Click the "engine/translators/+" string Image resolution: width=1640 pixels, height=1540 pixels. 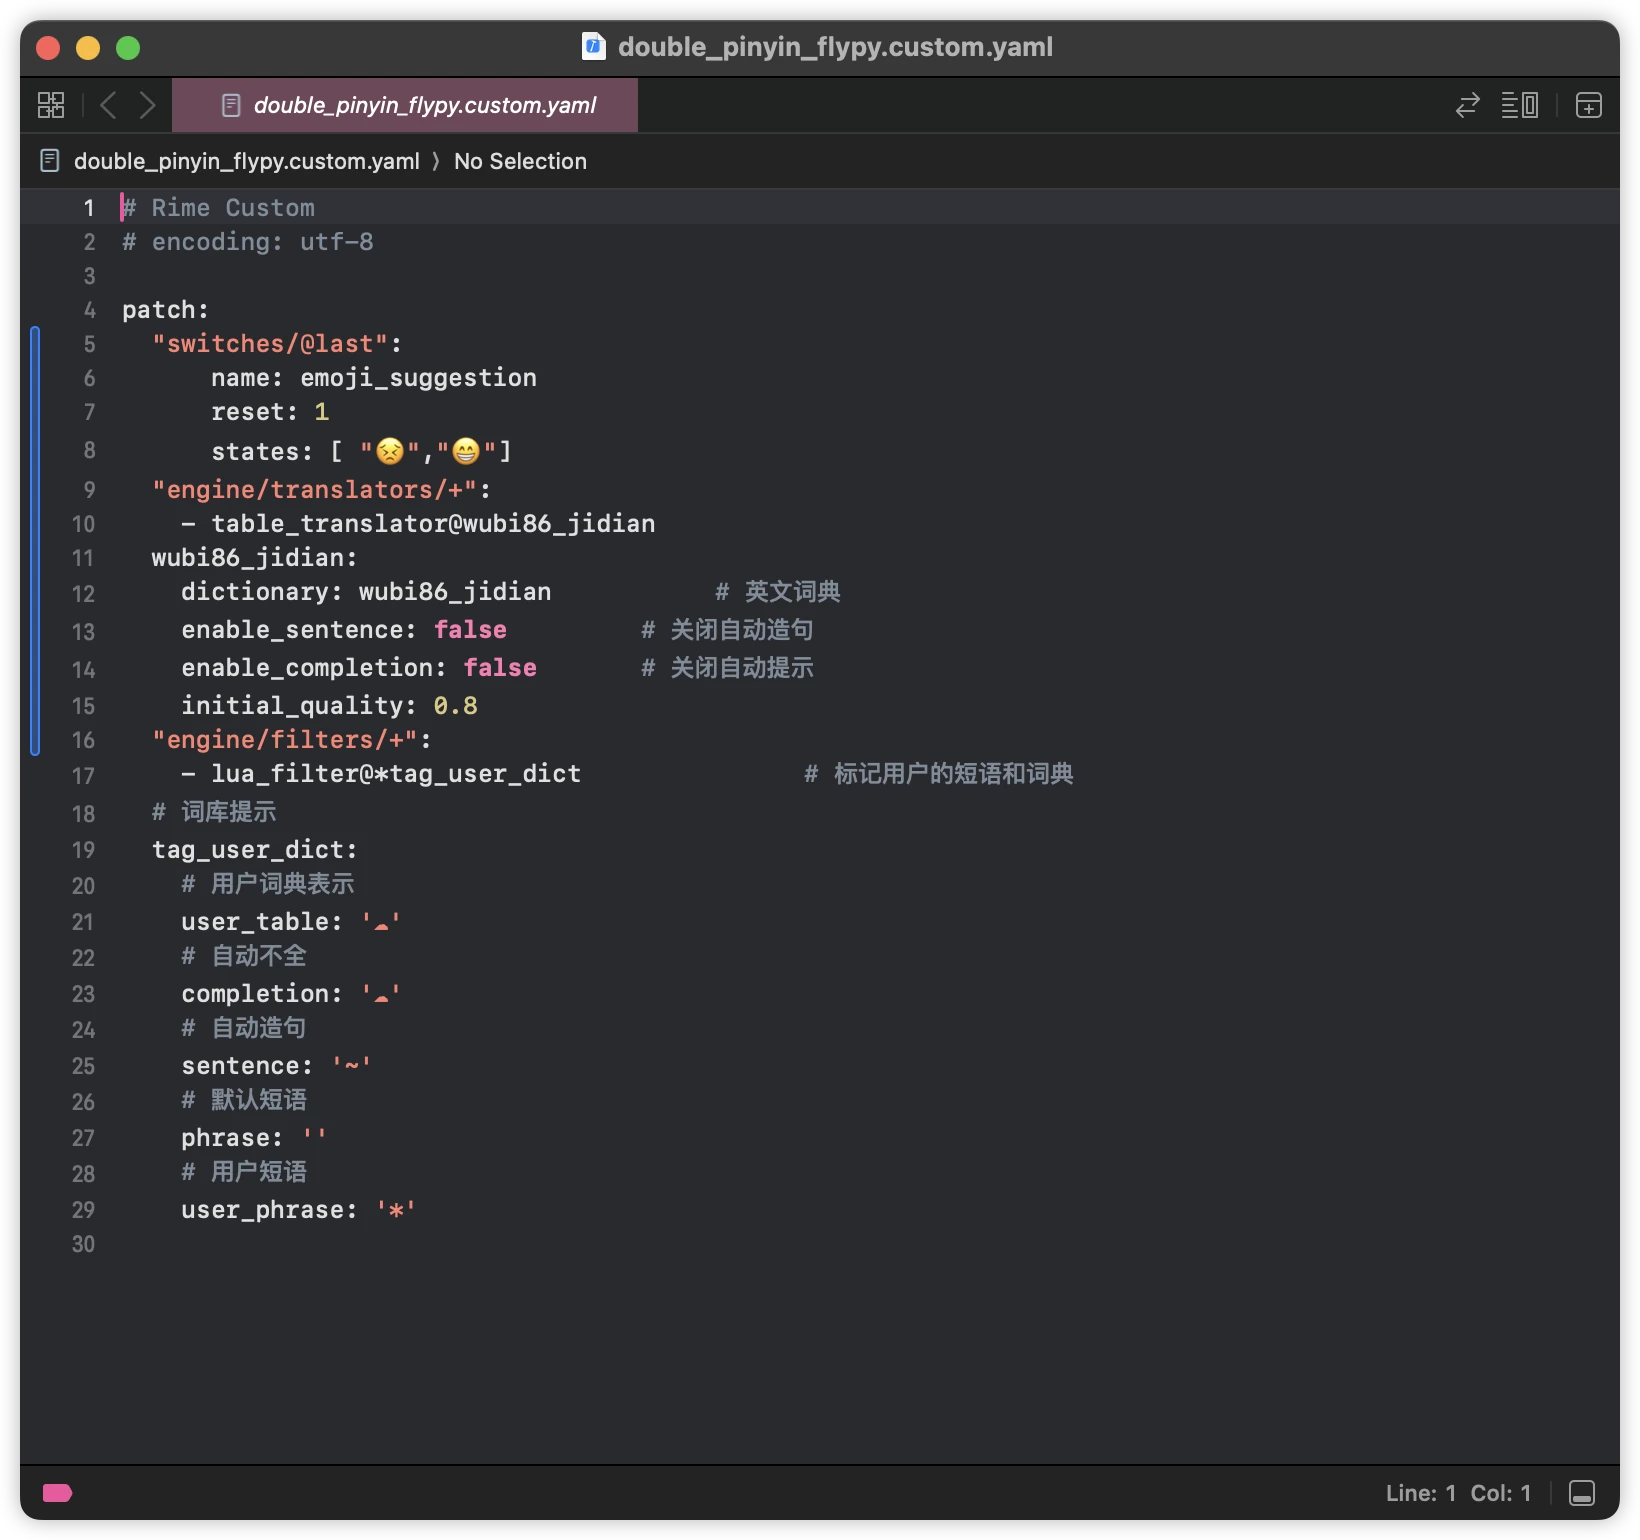tap(314, 490)
